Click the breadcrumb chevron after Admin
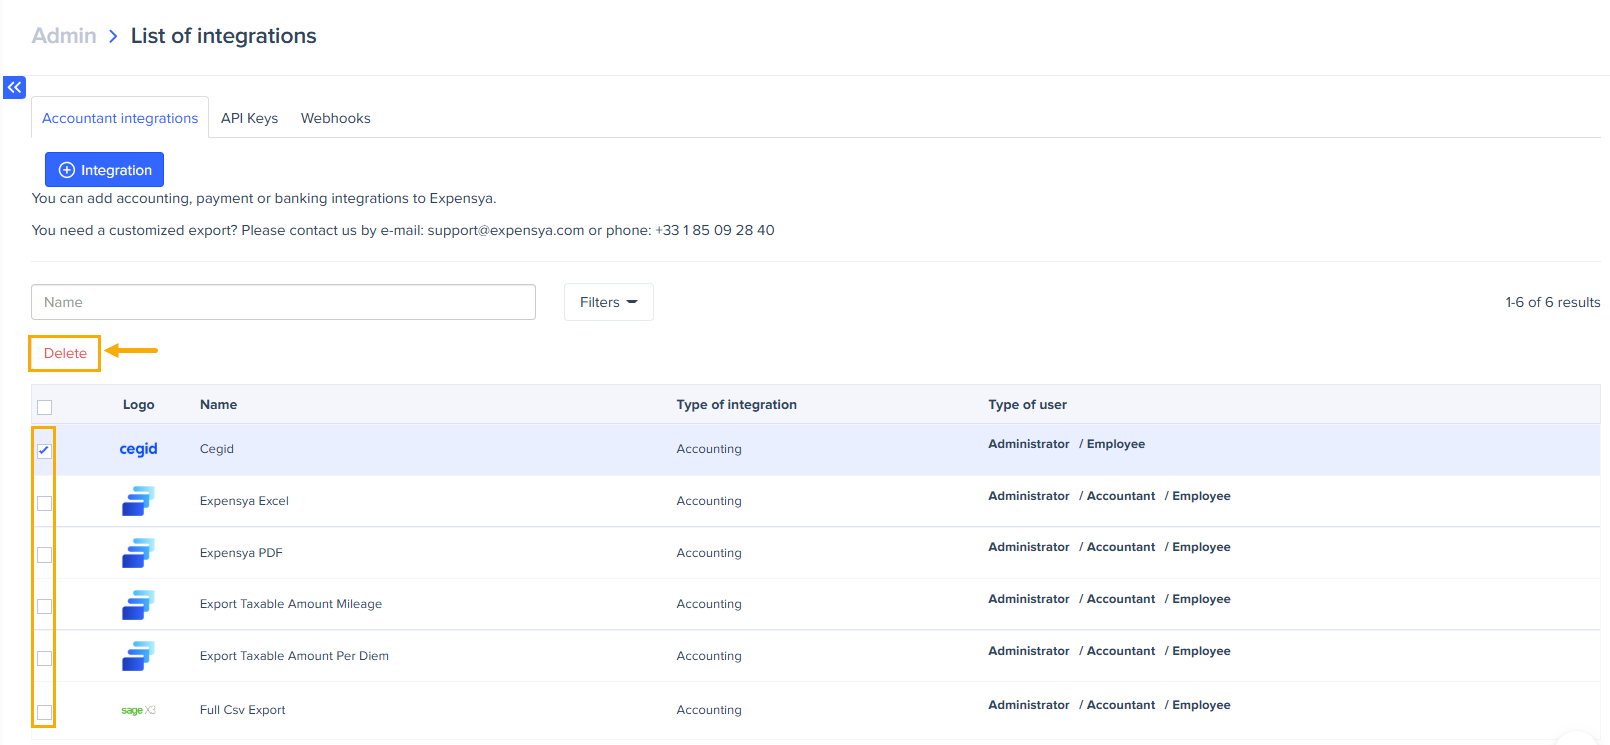 (x=113, y=36)
